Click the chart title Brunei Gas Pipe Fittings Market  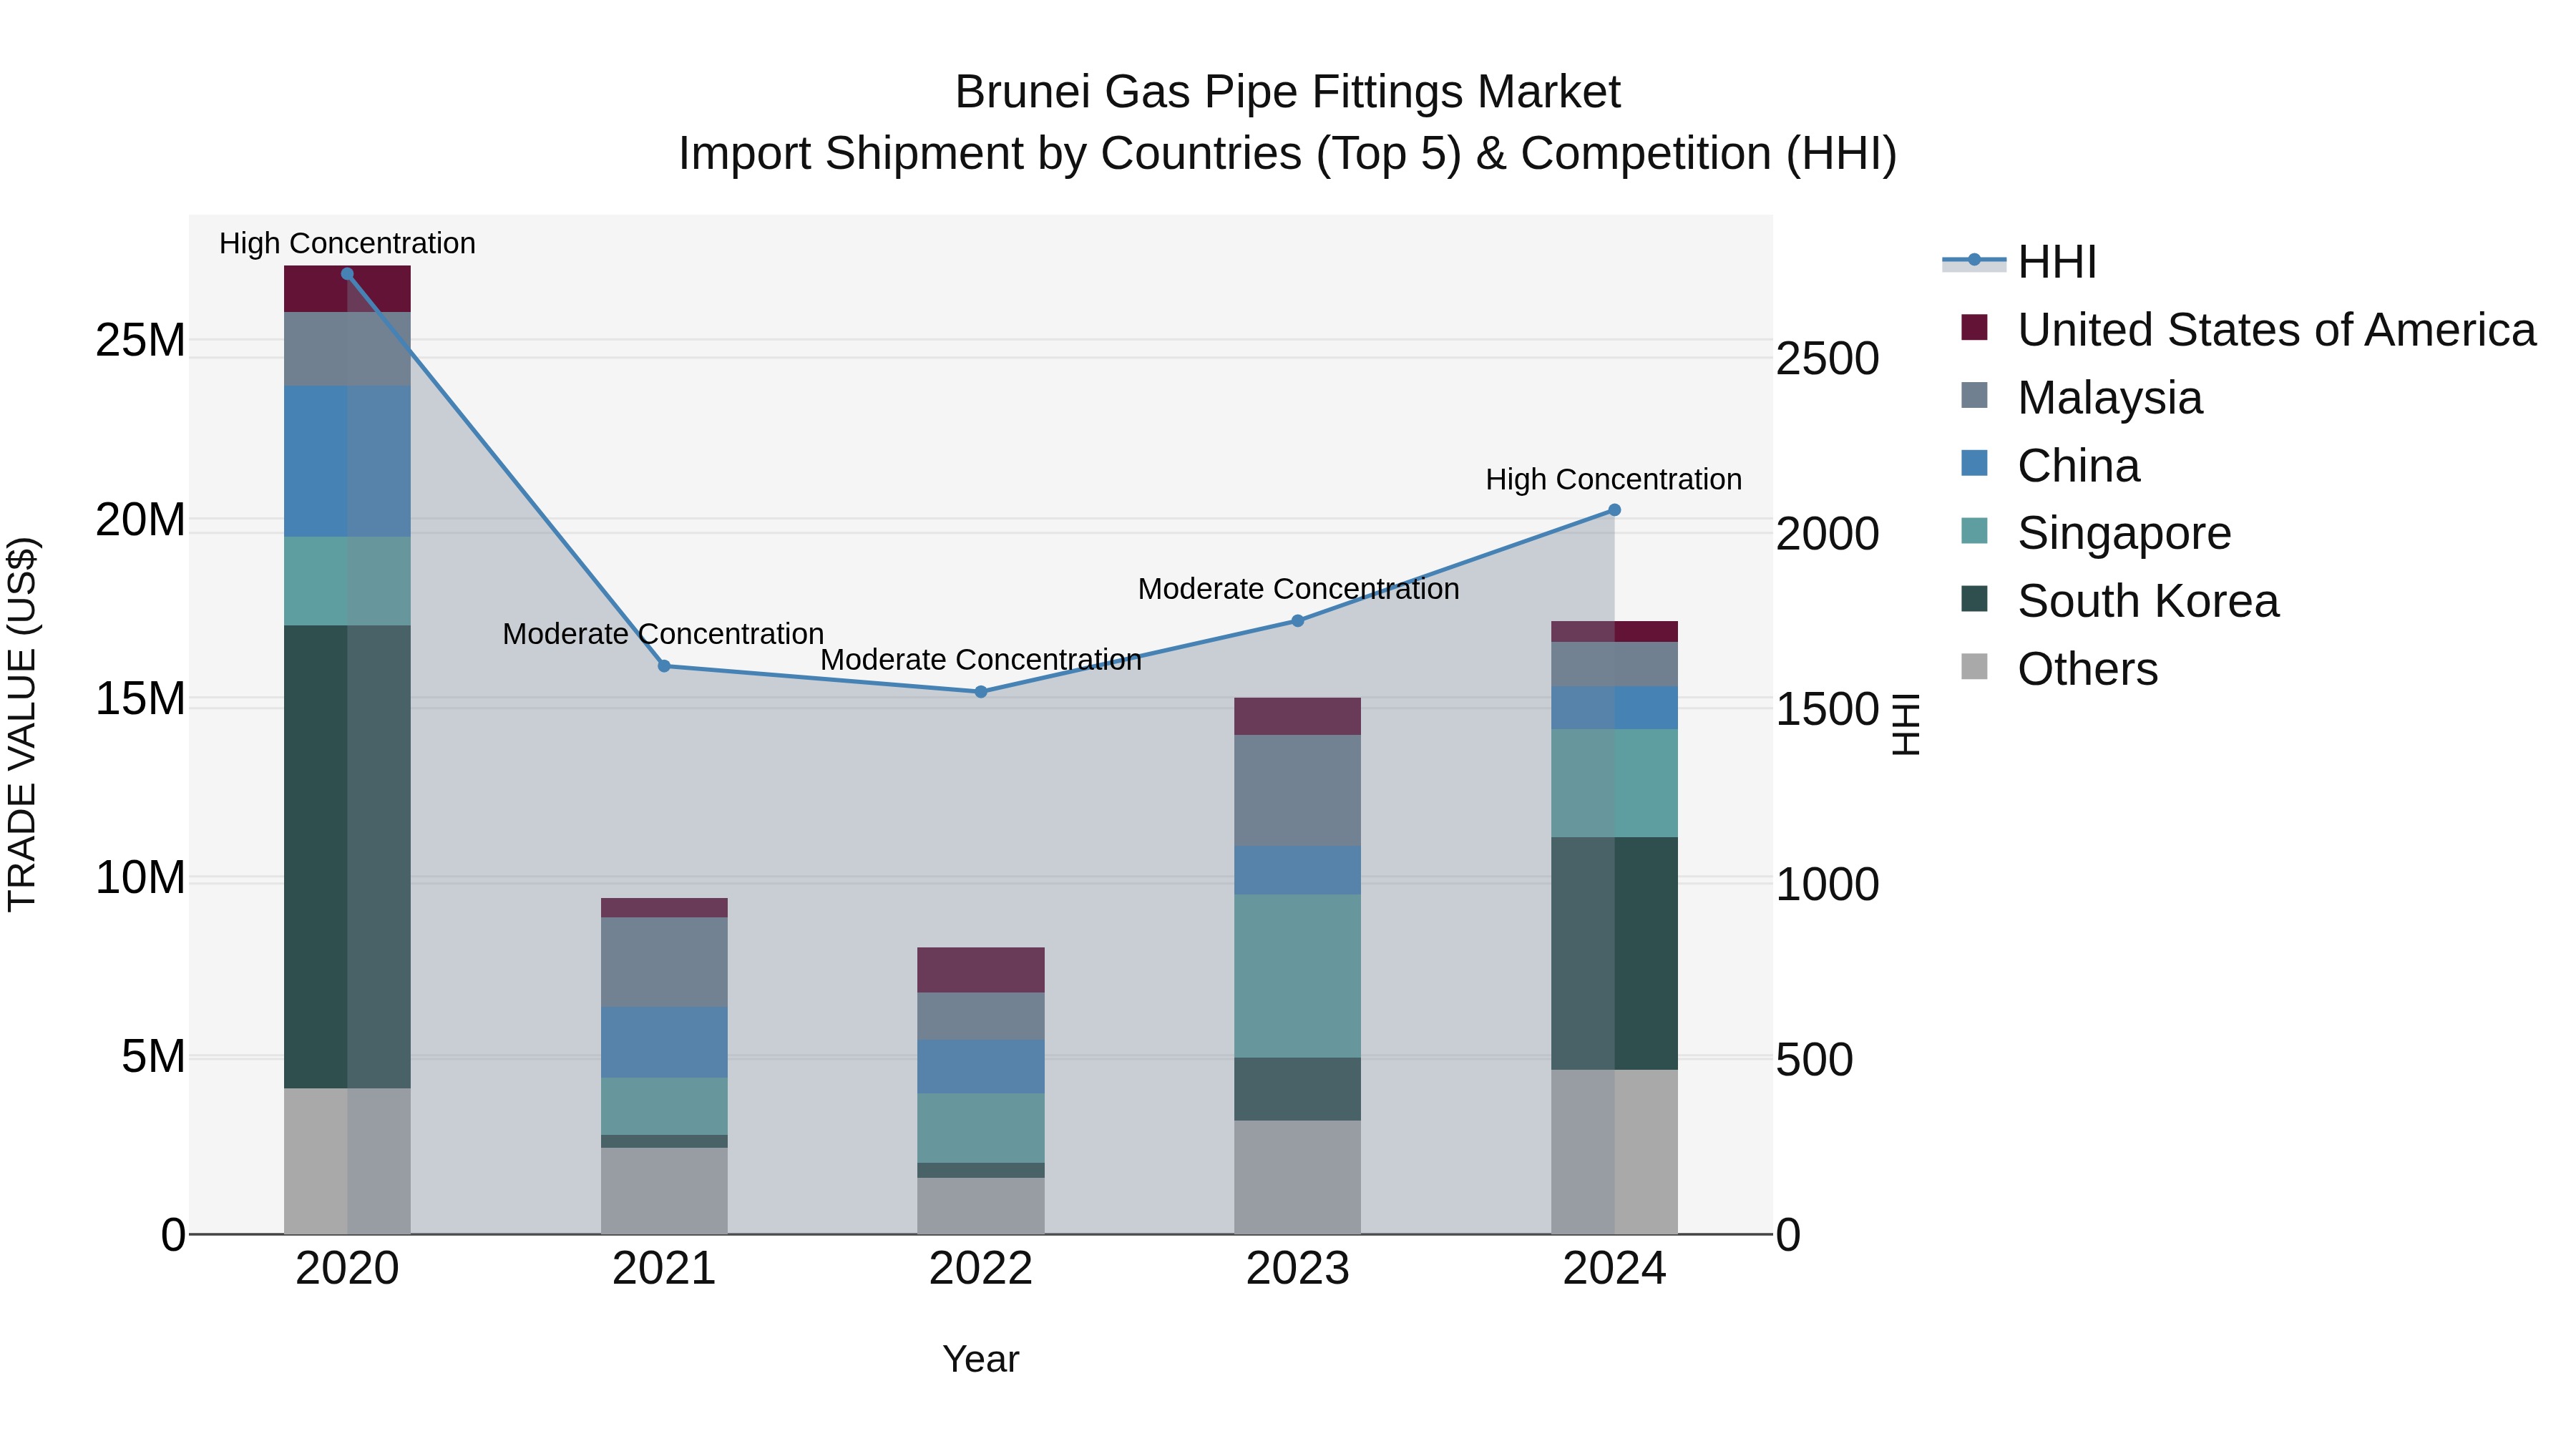point(1288,92)
